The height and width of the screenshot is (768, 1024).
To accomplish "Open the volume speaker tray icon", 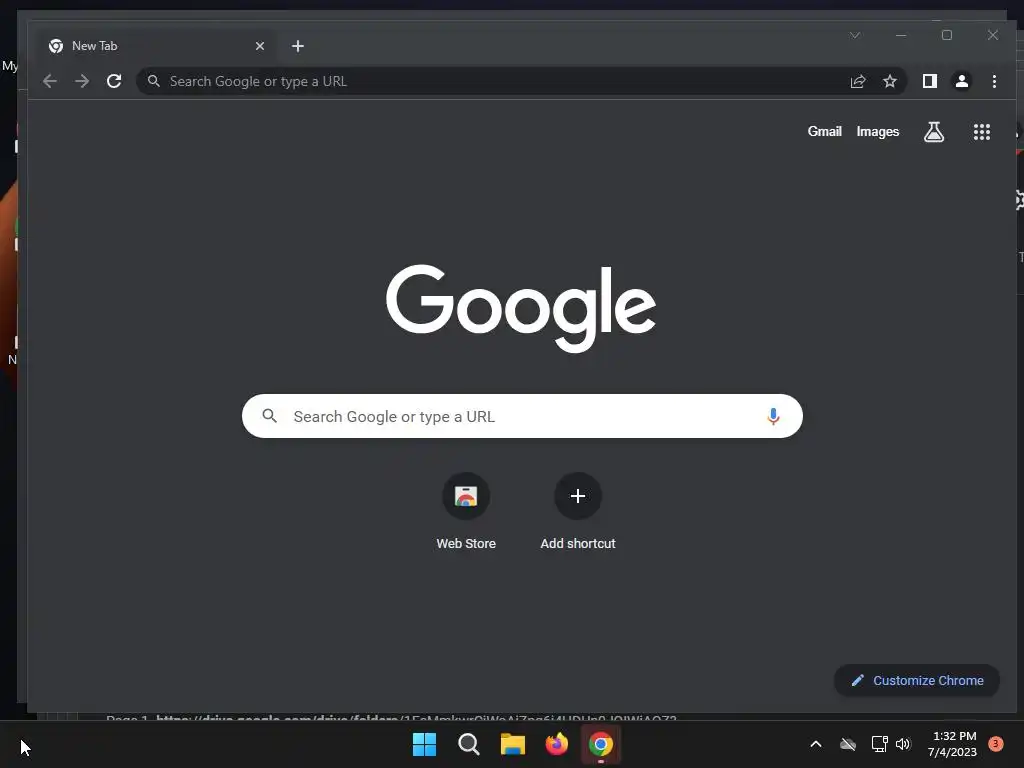I will (x=903, y=744).
